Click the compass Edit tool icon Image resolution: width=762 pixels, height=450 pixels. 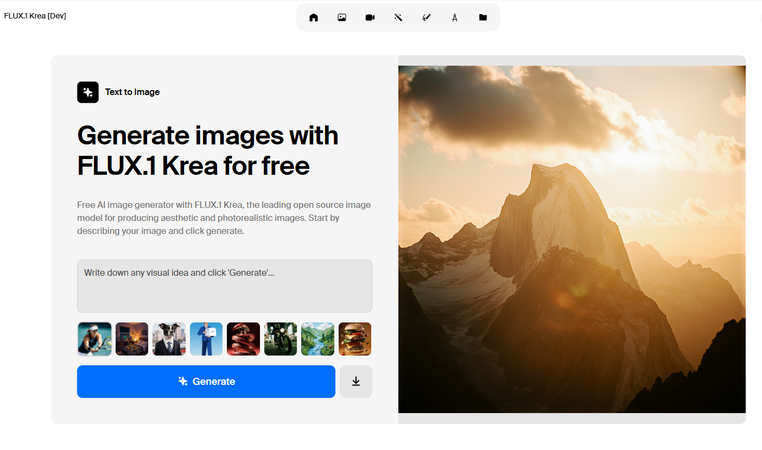(454, 17)
